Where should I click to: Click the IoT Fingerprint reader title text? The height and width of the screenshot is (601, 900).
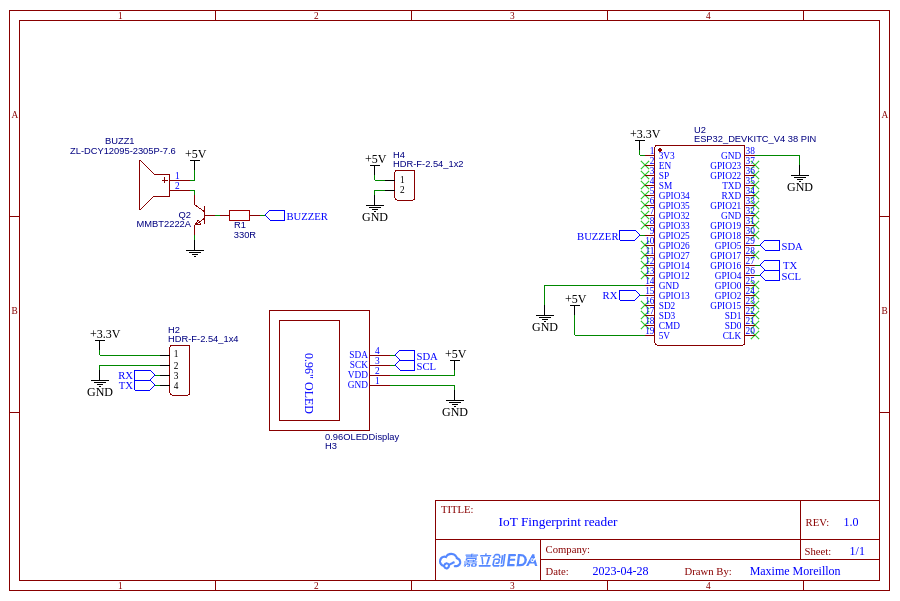coord(558,522)
